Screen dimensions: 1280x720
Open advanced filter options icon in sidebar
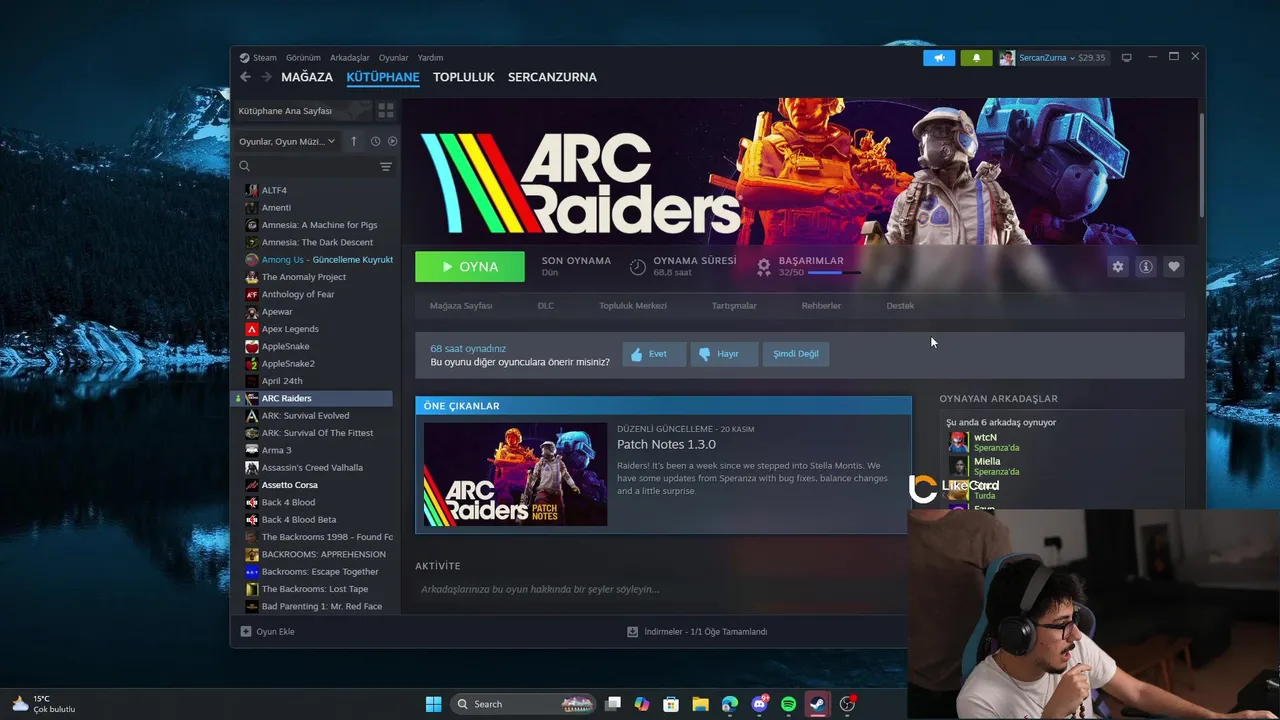pos(385,166)
